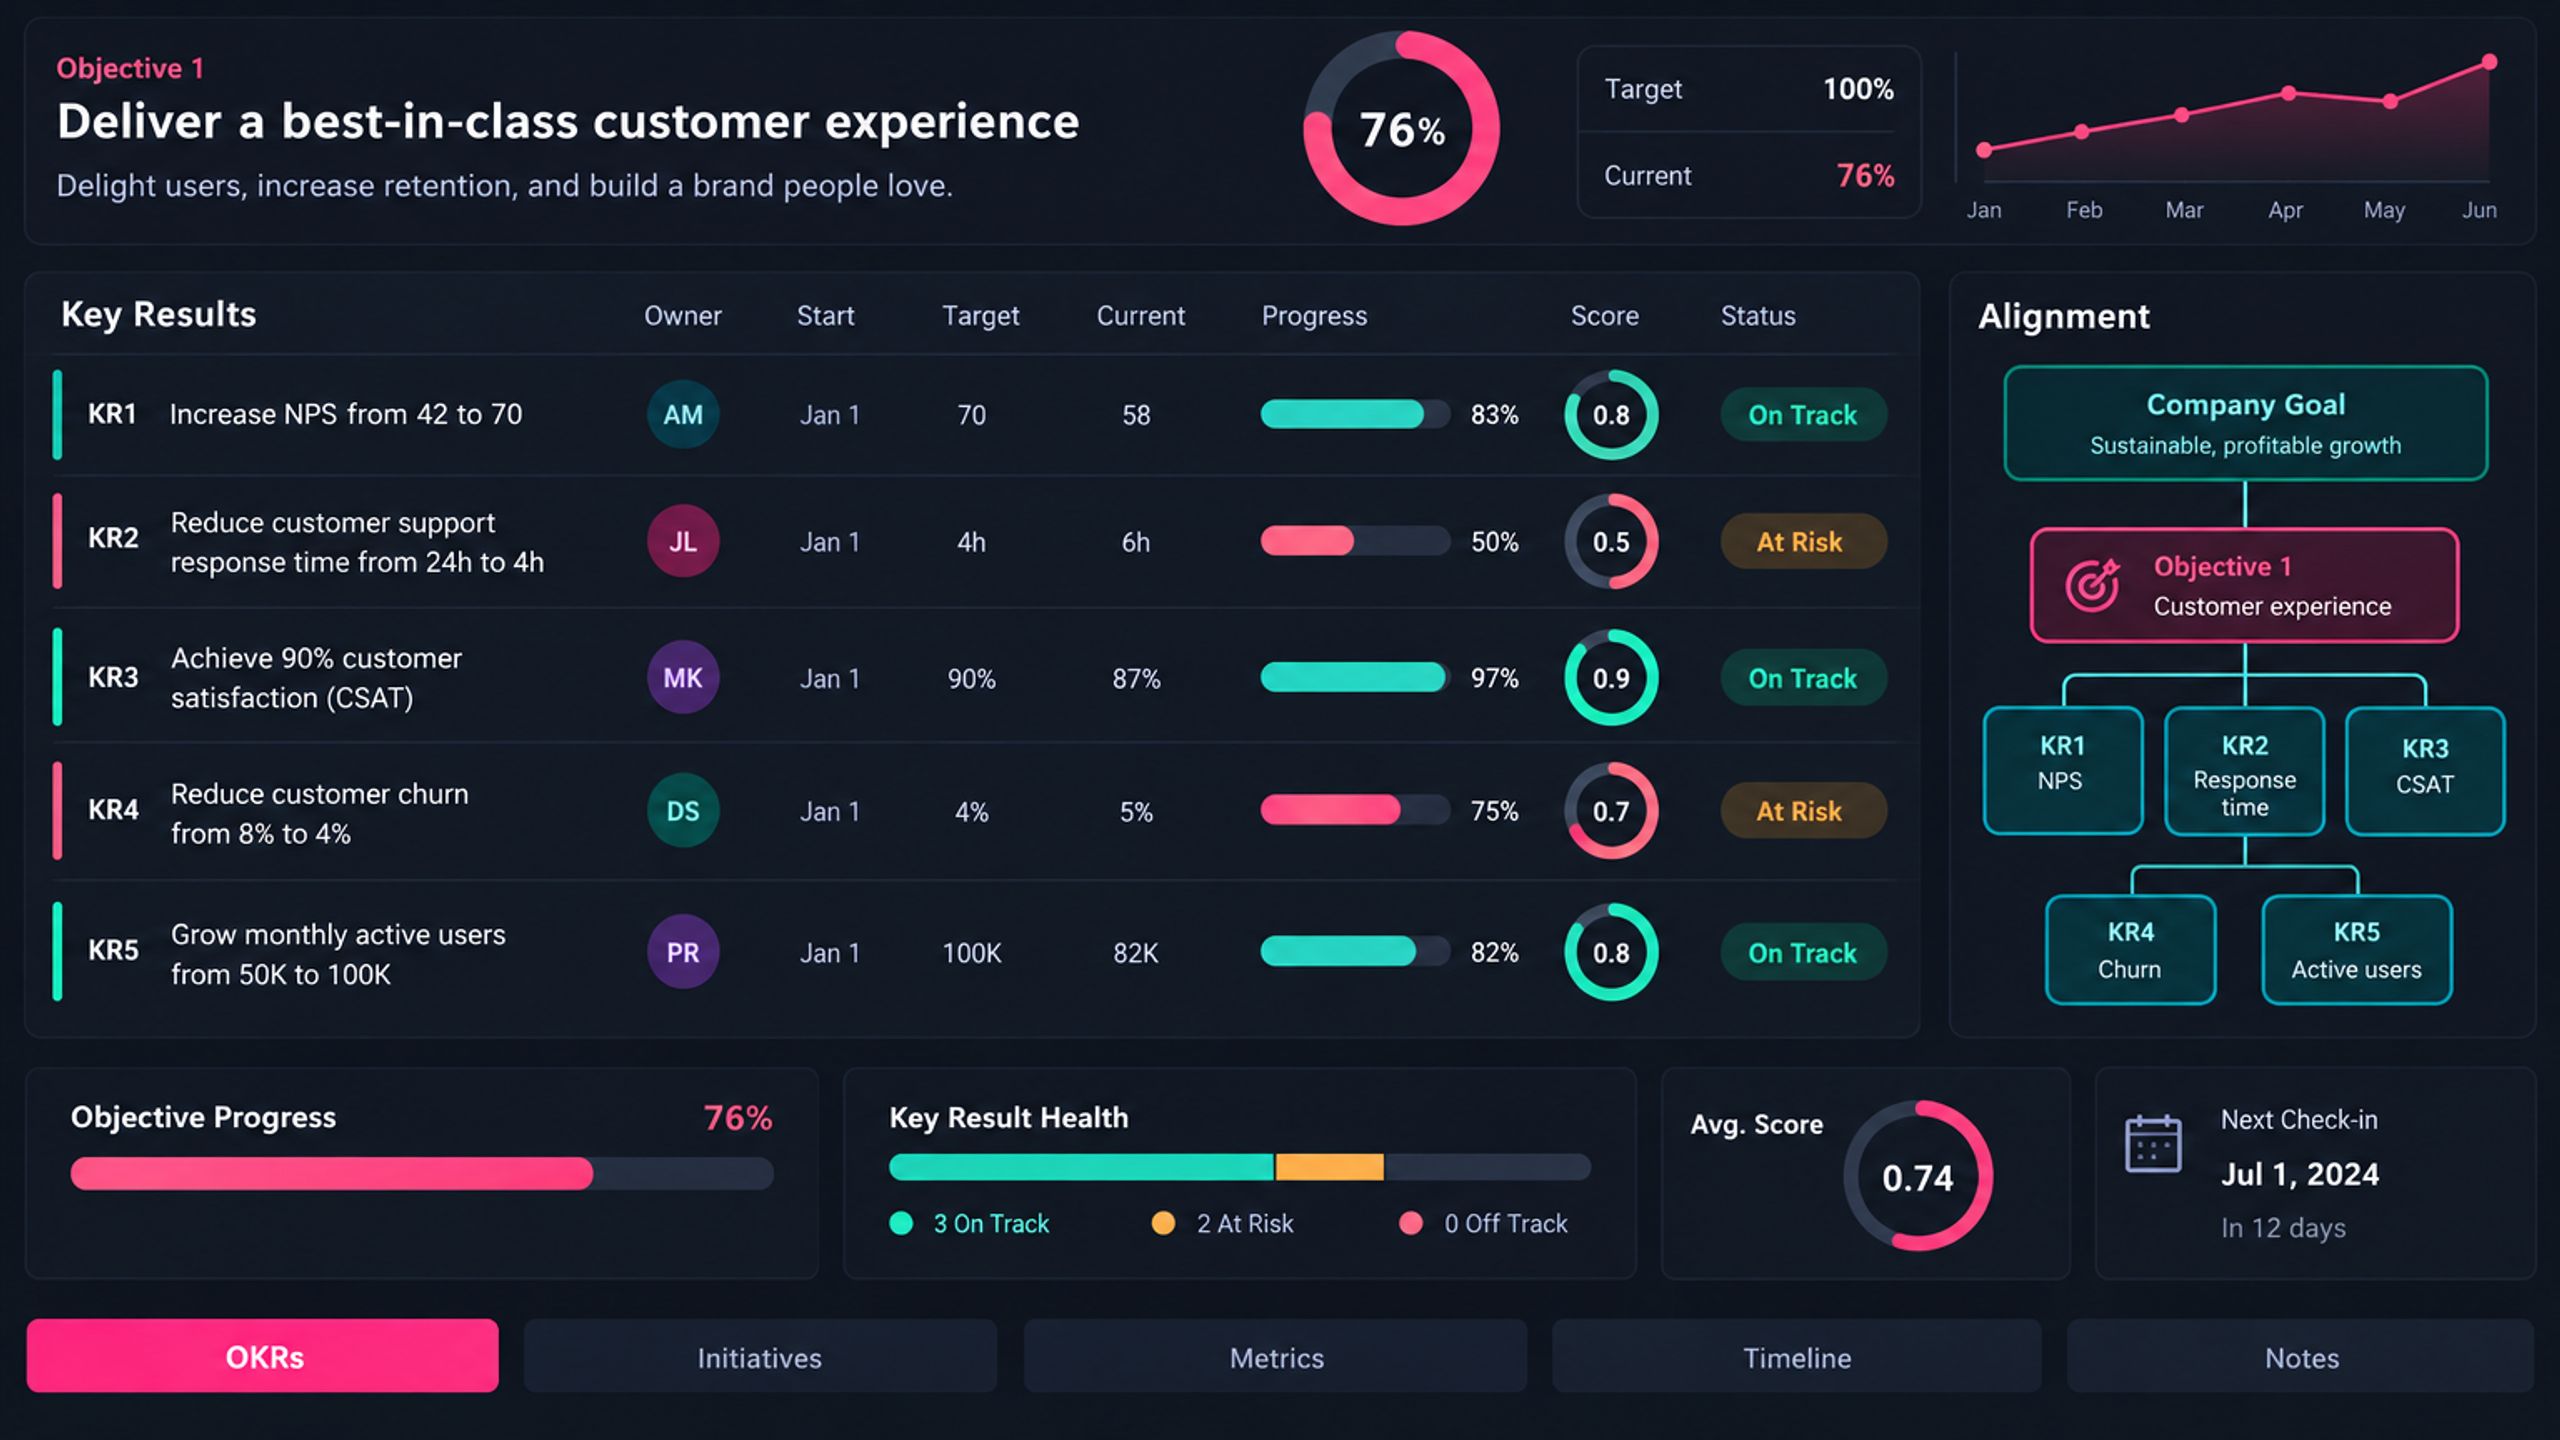Screen dimensions: 2560x1440
Task: Click 'Increase NPS from 42 to 70' row title
Action: tap(346, 414)
